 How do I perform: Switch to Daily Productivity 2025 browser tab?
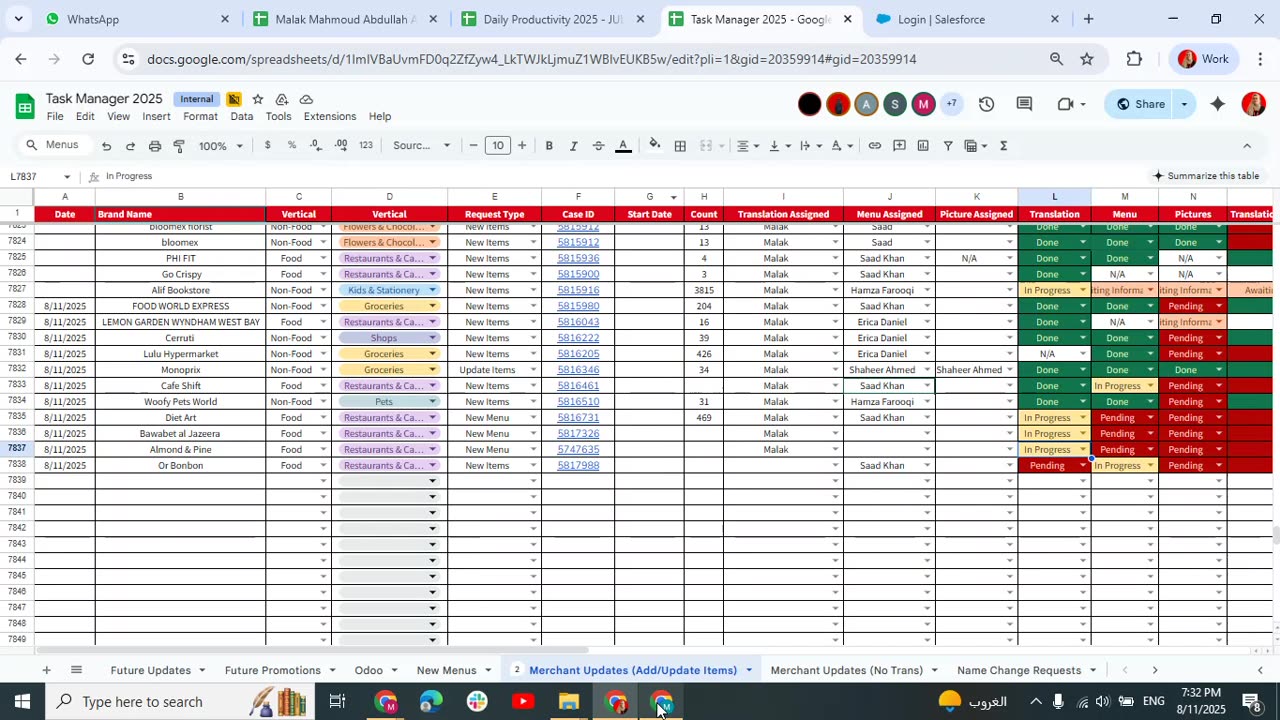[552, 19]
